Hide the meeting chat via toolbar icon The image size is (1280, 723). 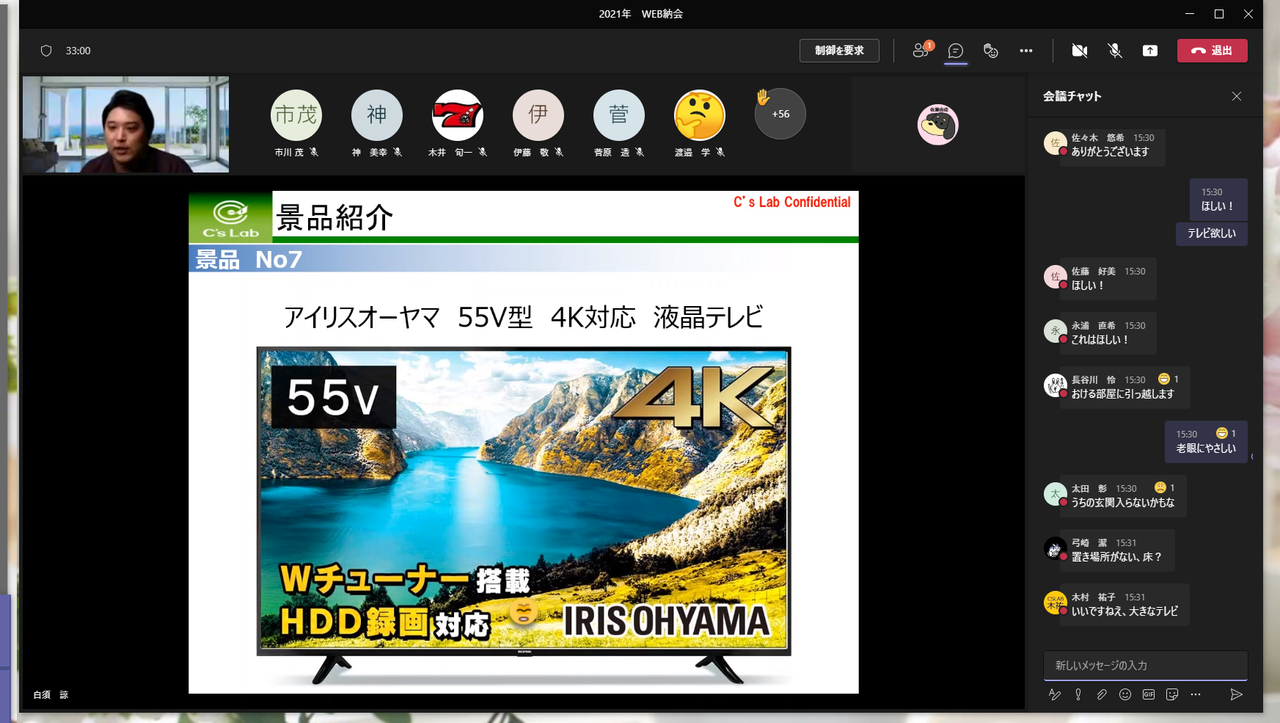(x=956, y=51)
